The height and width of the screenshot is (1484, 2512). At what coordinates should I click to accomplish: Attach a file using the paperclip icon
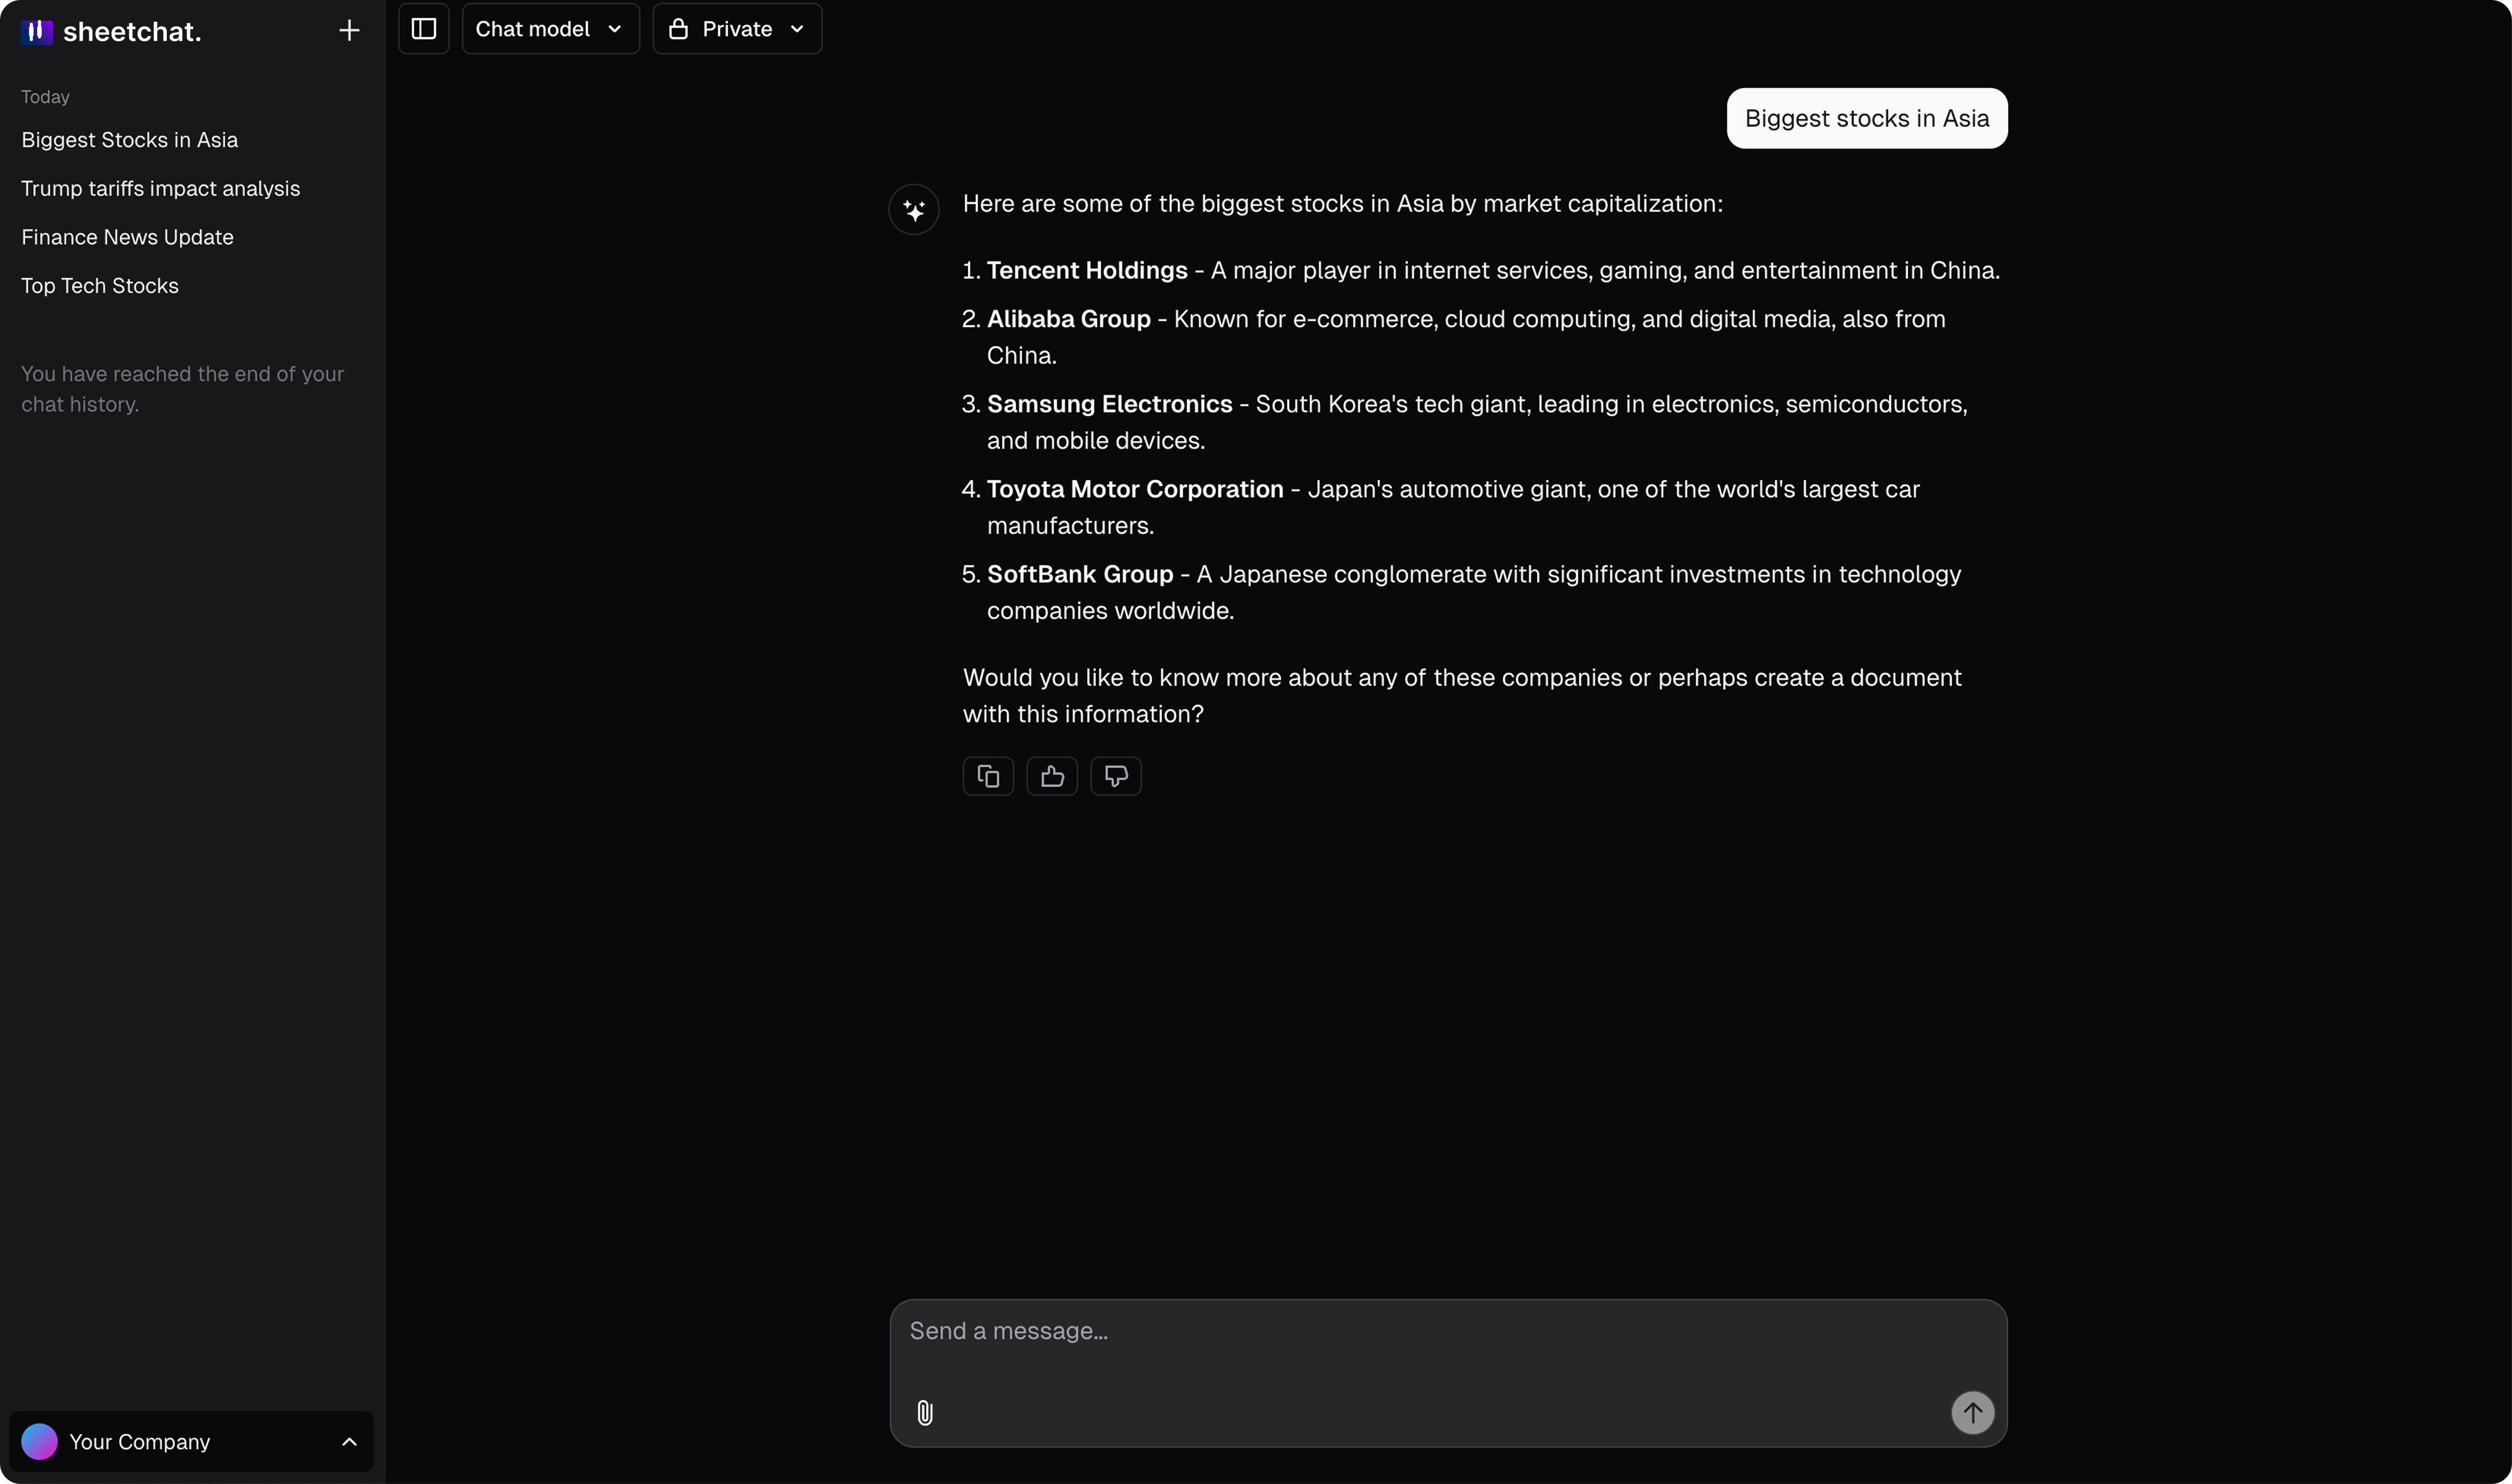click(x=923, y=1412)
